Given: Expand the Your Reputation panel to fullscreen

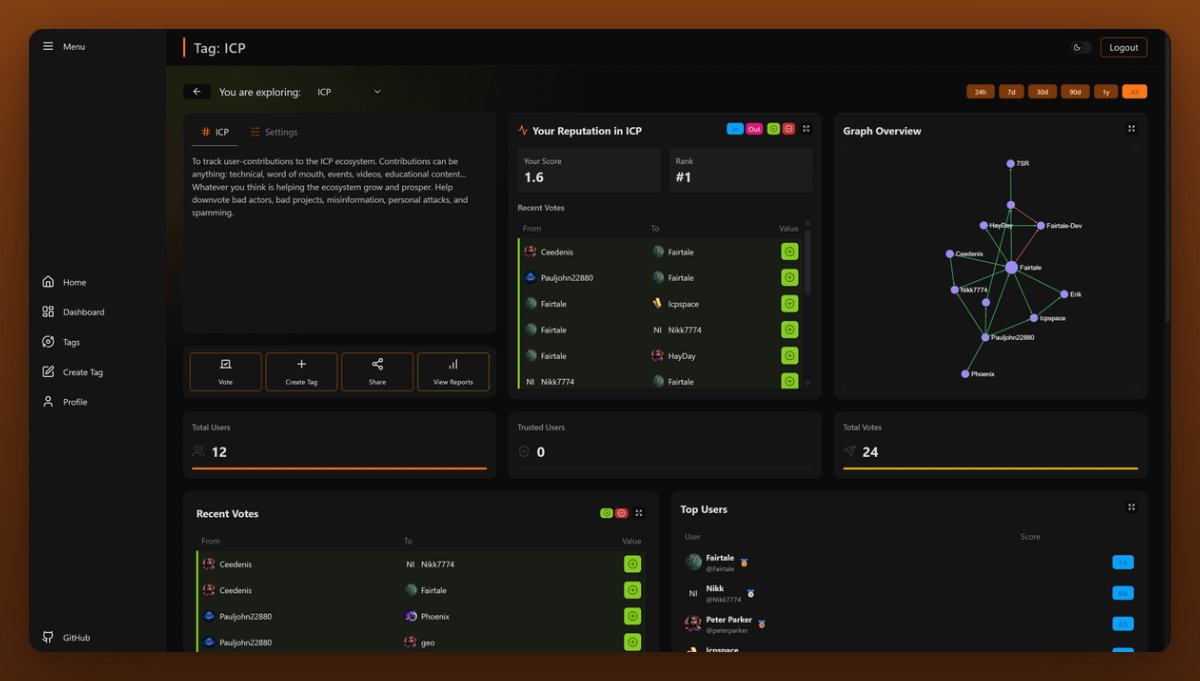Looking at the screenshot, I should coord(806,129).
